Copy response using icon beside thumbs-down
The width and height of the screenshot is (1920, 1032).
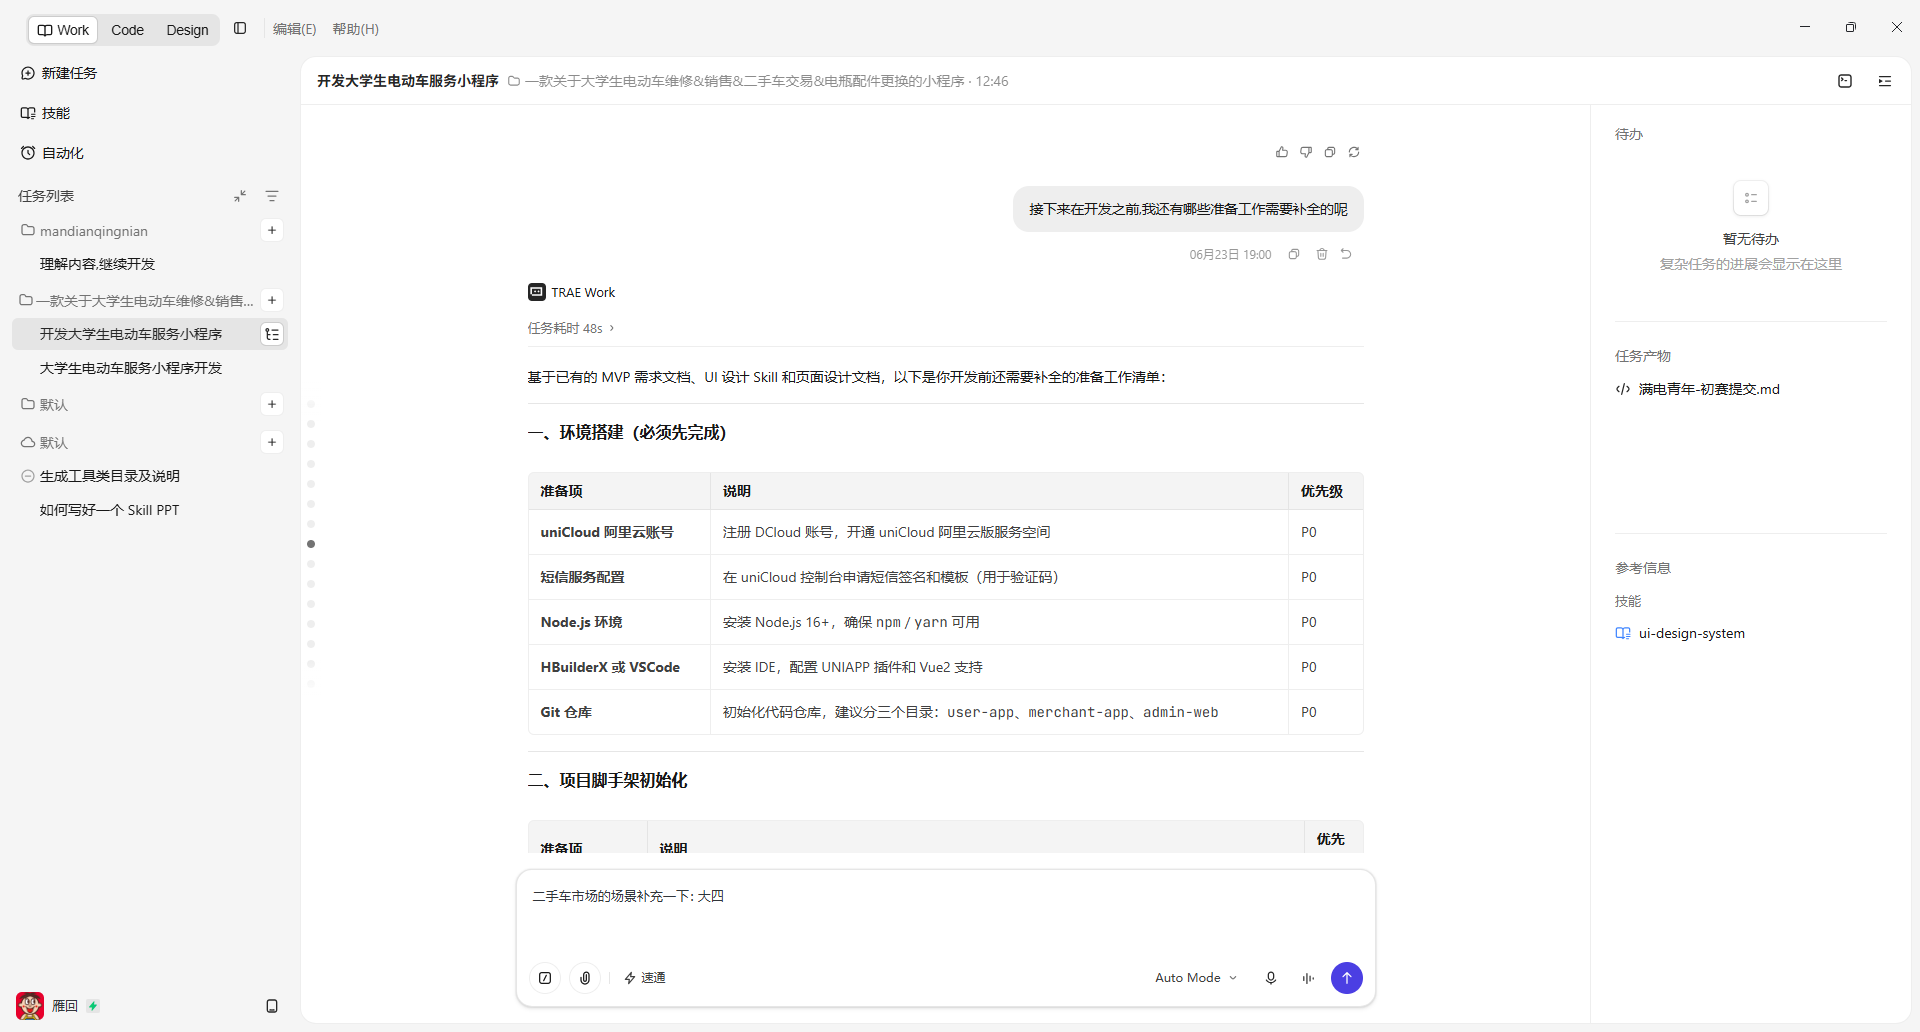(1330, 152)
